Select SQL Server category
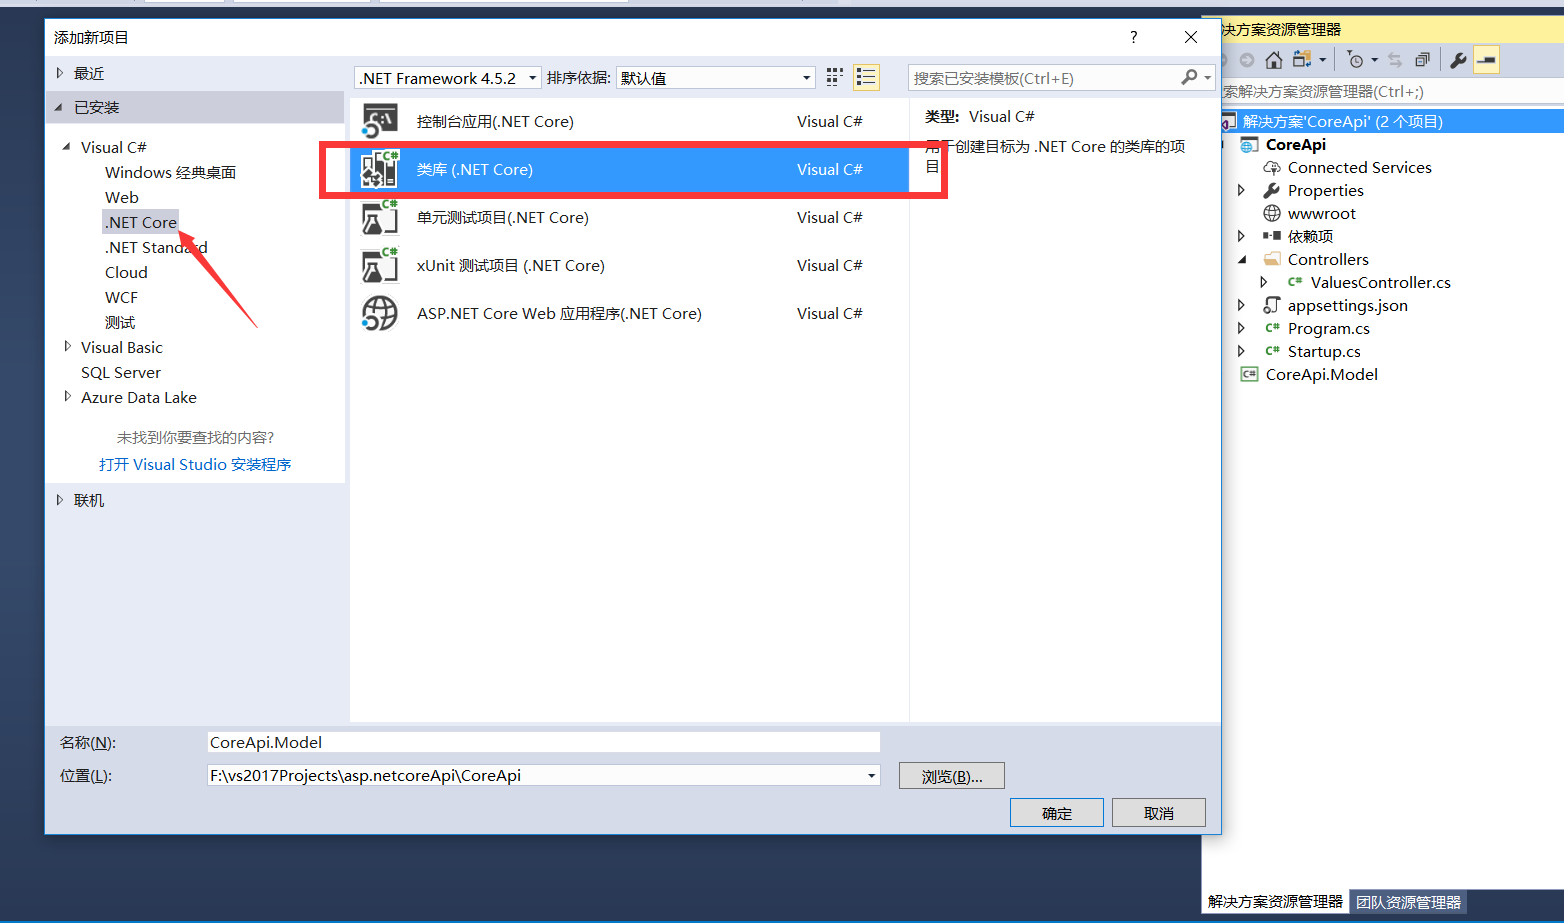Viewport: 1564px width, 923px height. (121, 372)
